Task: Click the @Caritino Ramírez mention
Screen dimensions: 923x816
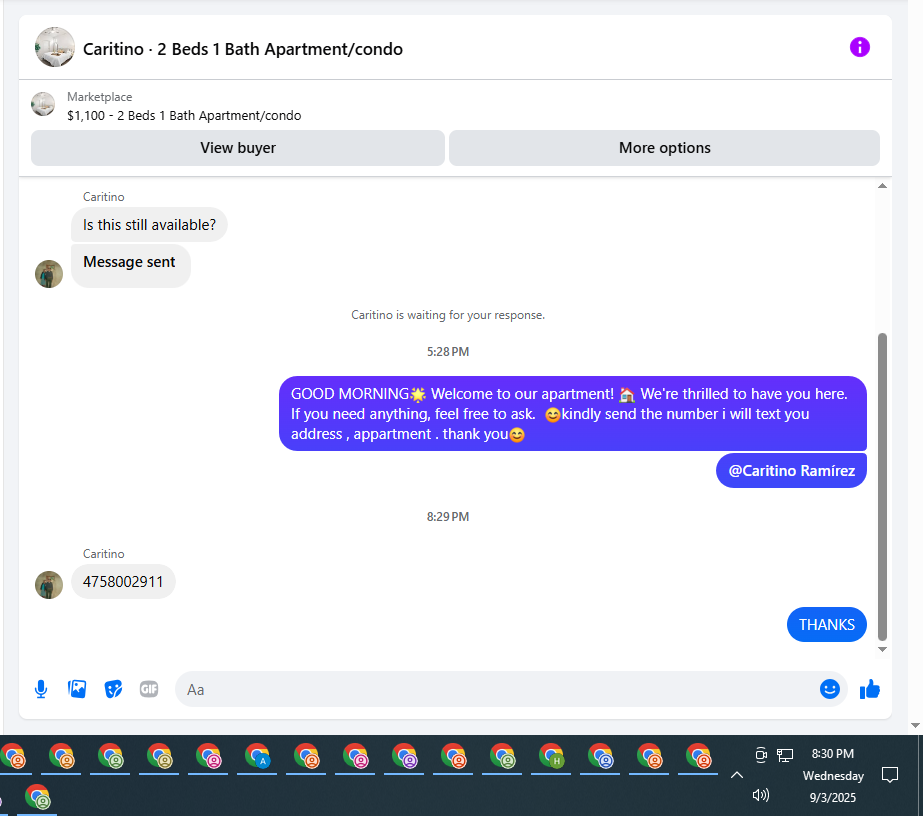Action: pyautogui.click(x=791, y=470)
